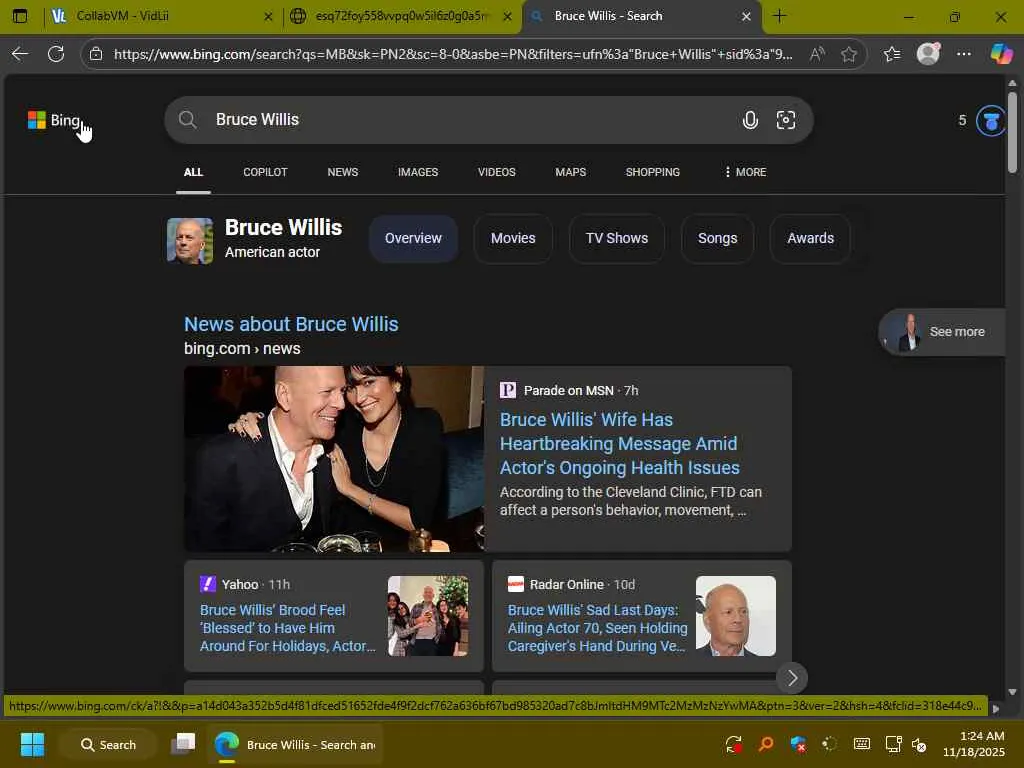
Task: Click the Yahoo article family thumbnail
Action: coord(428,616)
